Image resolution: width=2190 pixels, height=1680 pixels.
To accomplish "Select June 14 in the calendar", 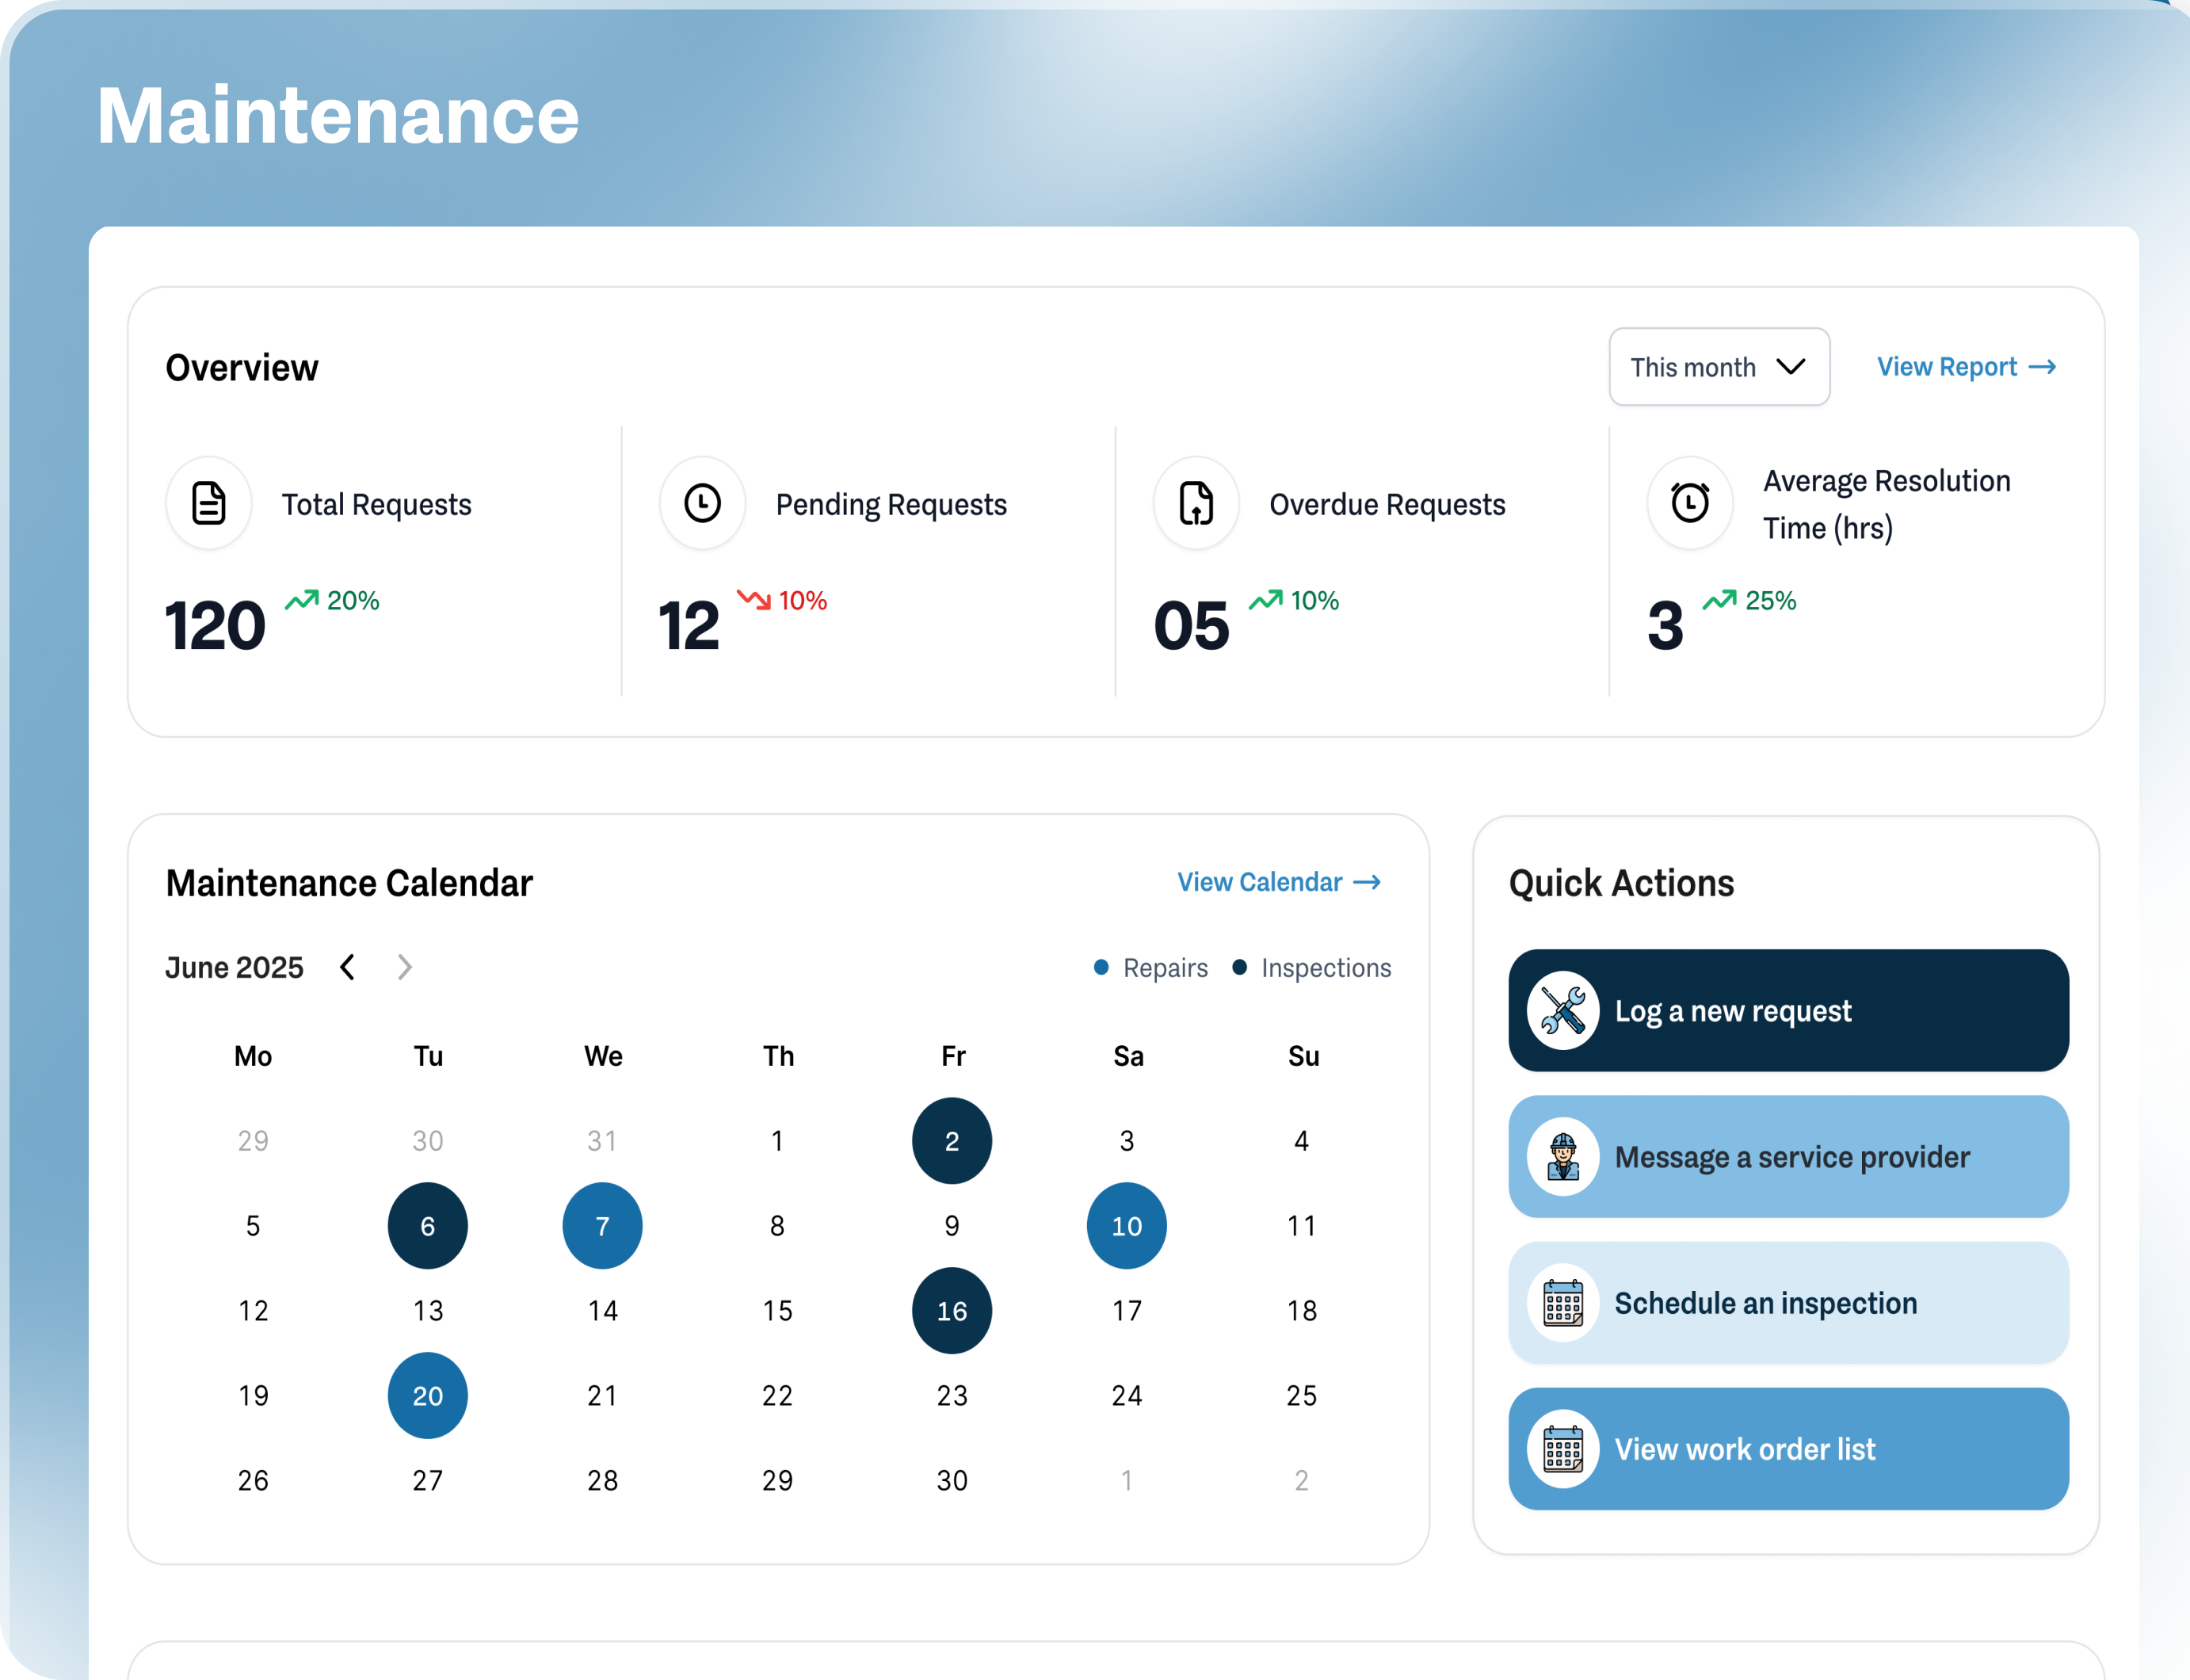I will tap(602, 1311).
